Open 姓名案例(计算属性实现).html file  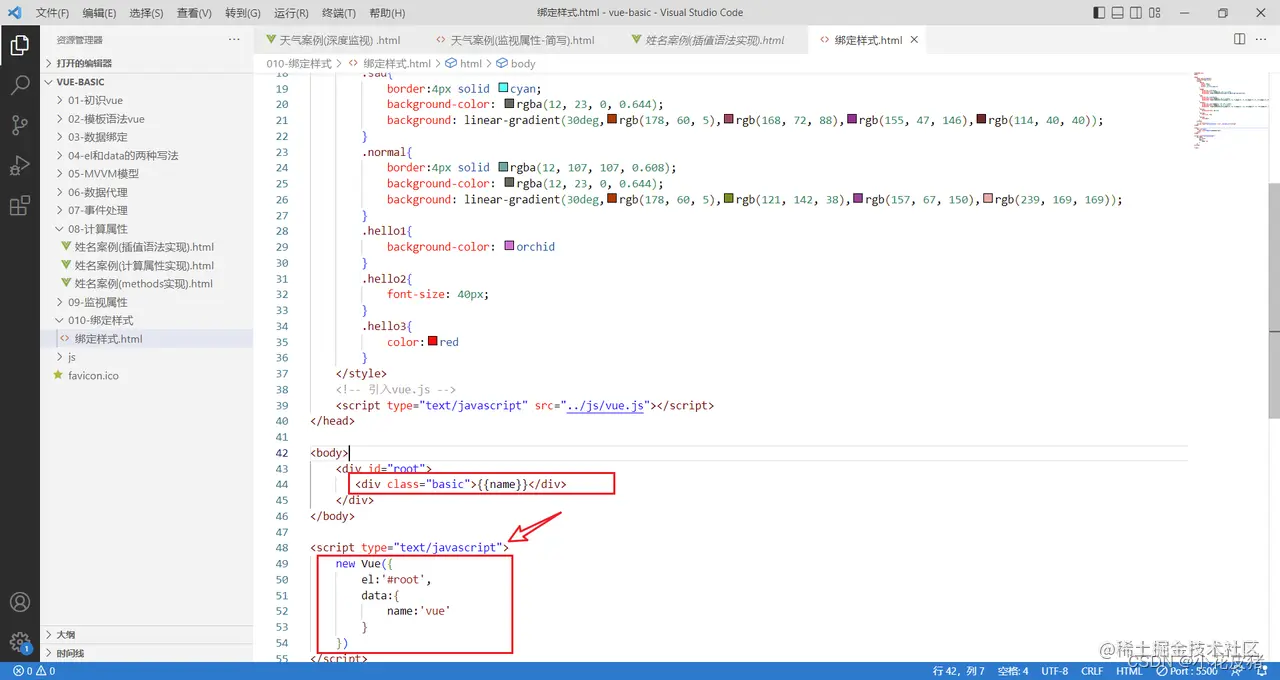[144, 265]
